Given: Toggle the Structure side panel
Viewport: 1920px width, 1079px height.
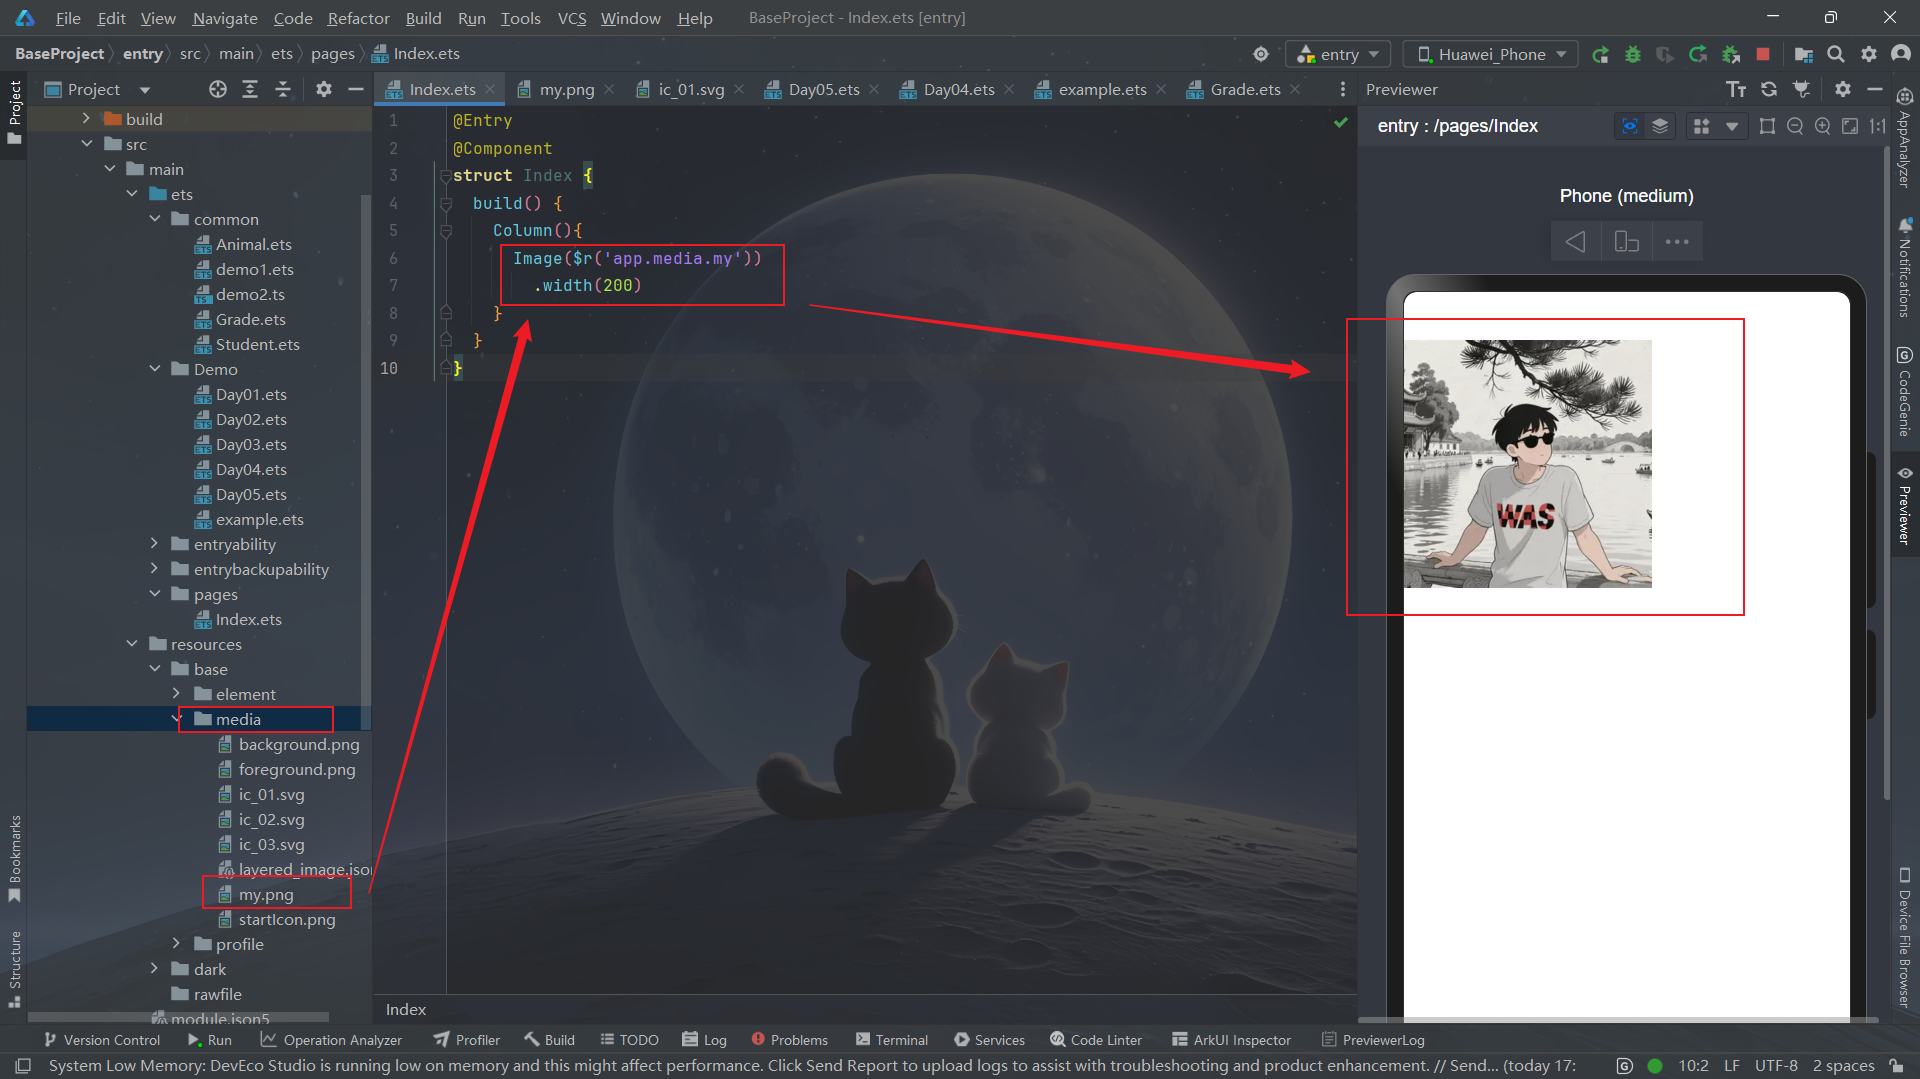Looking at the screenshot, I should click(14, 968).
